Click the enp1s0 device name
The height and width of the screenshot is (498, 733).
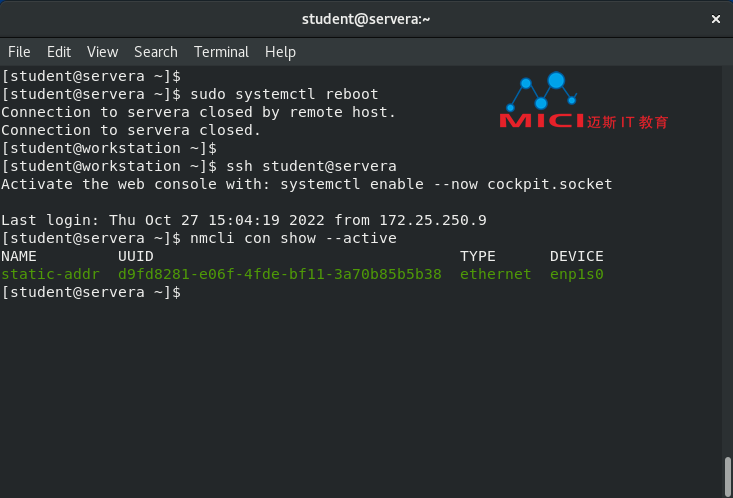point(576,274)
